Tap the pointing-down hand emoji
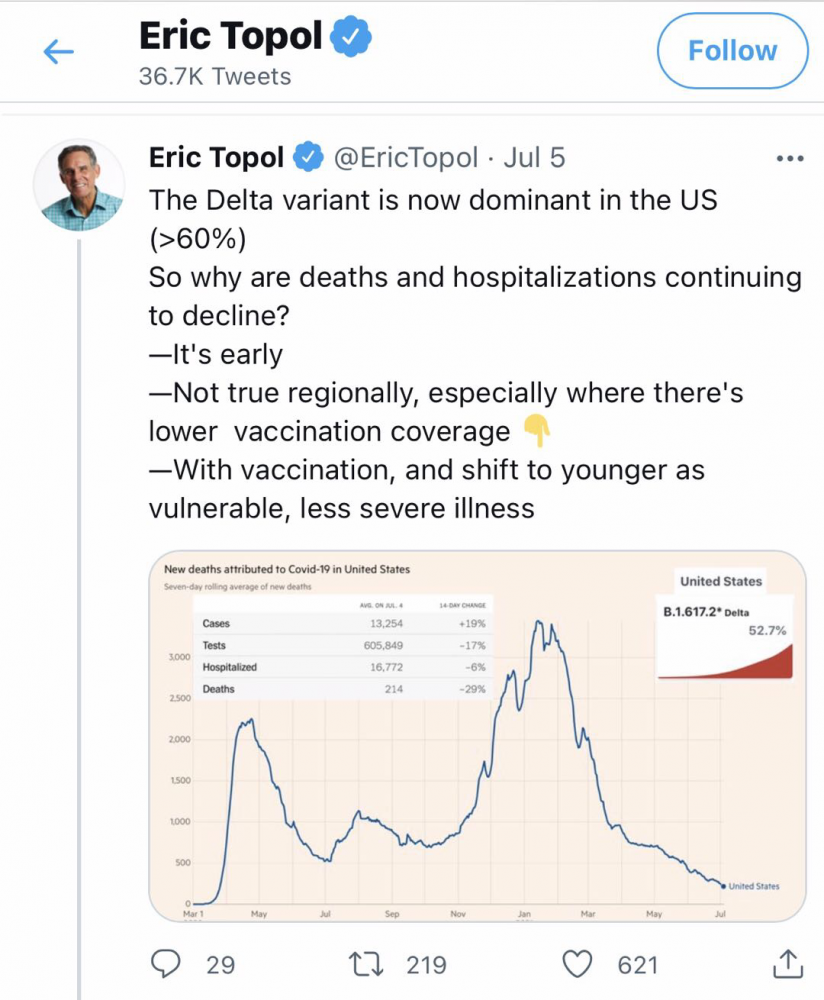824x1000 pixels. (x=537, y=431)
